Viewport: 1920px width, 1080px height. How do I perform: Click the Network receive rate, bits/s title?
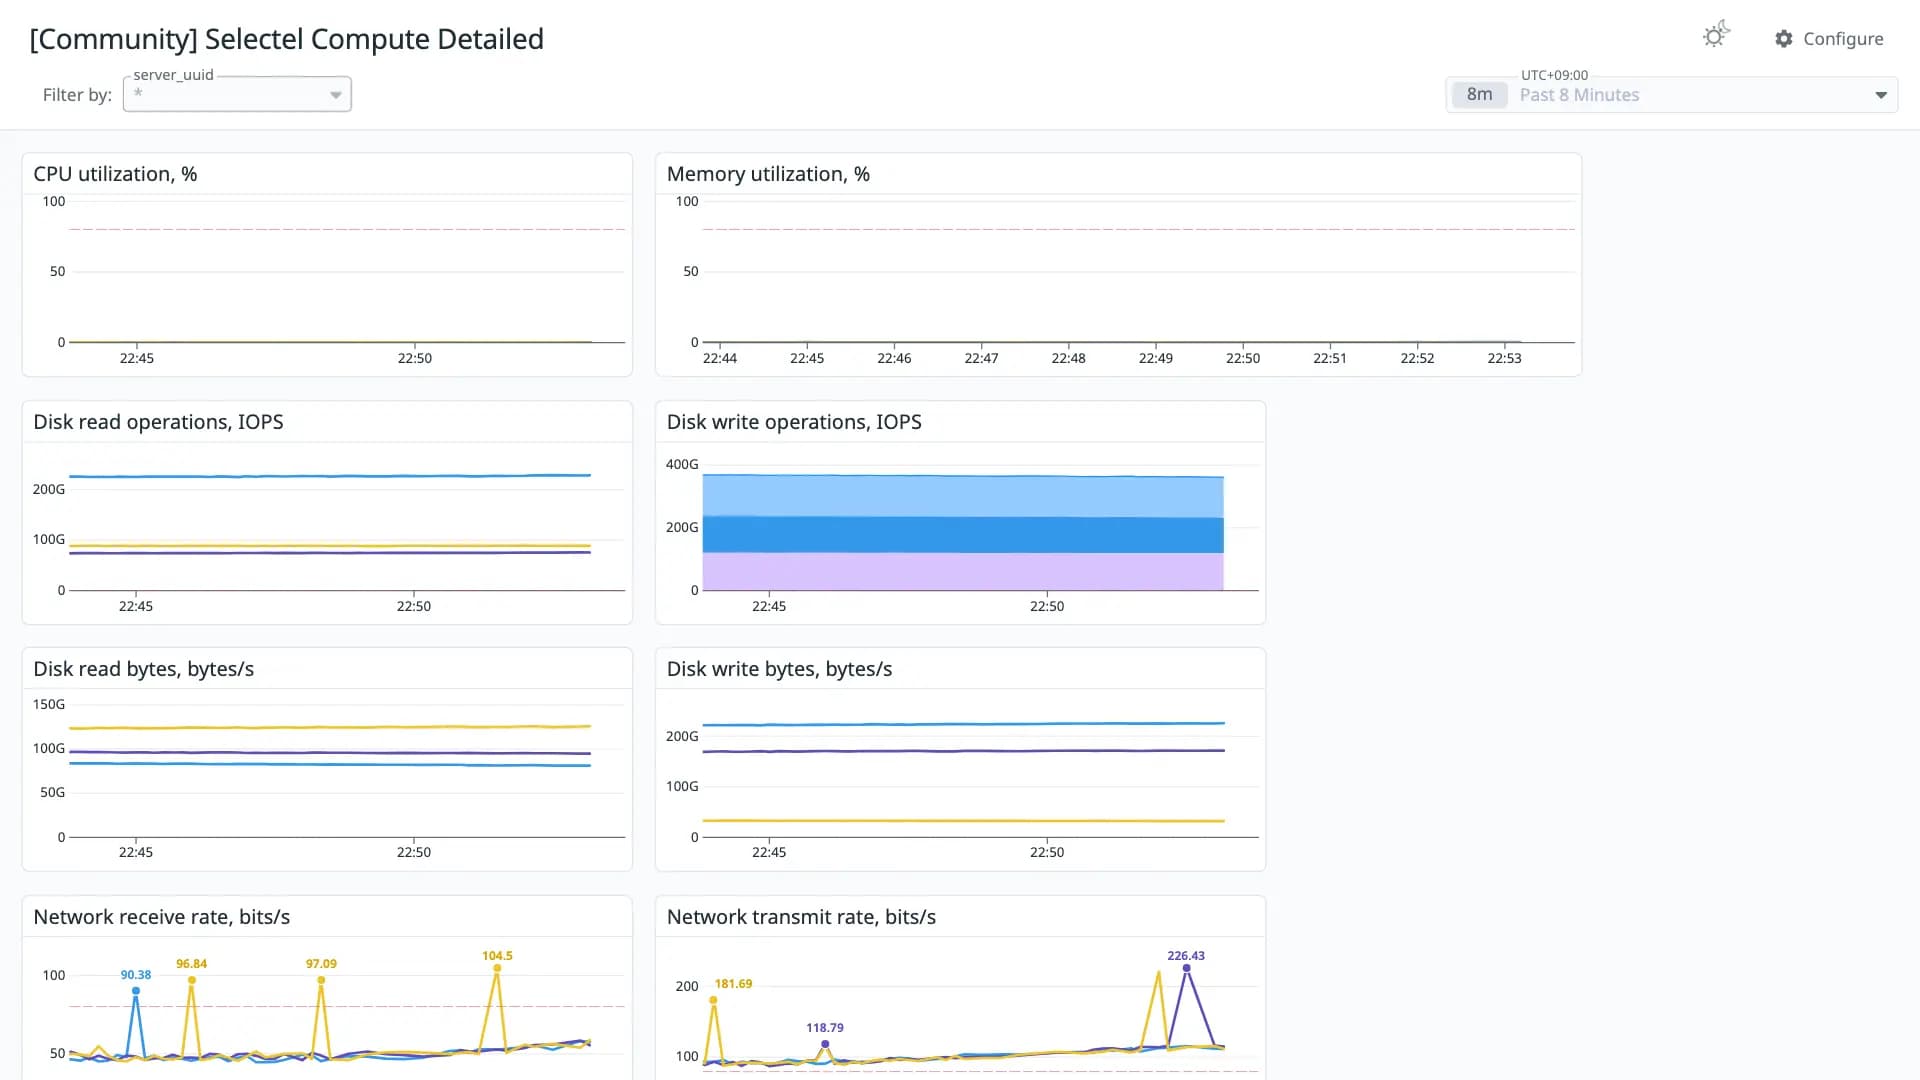pos(161,917)
